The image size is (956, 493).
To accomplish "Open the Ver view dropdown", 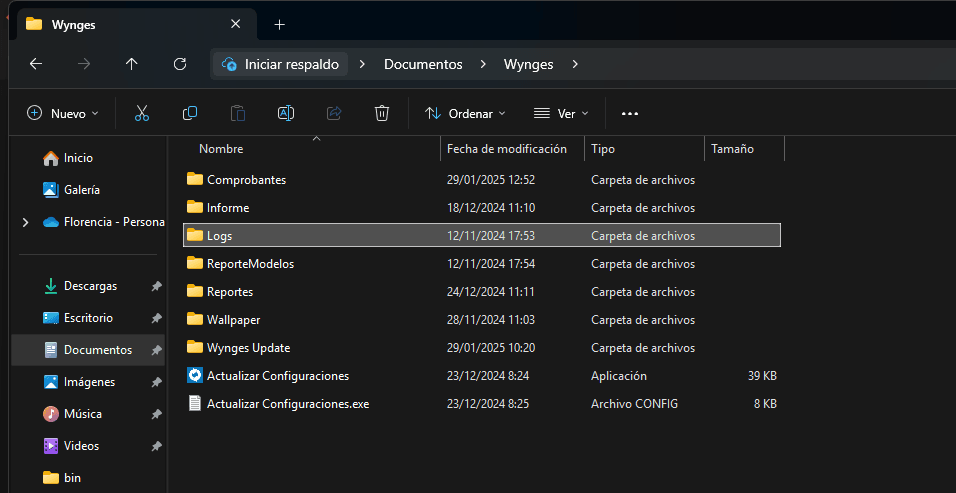I will click(x=561, y=114).
